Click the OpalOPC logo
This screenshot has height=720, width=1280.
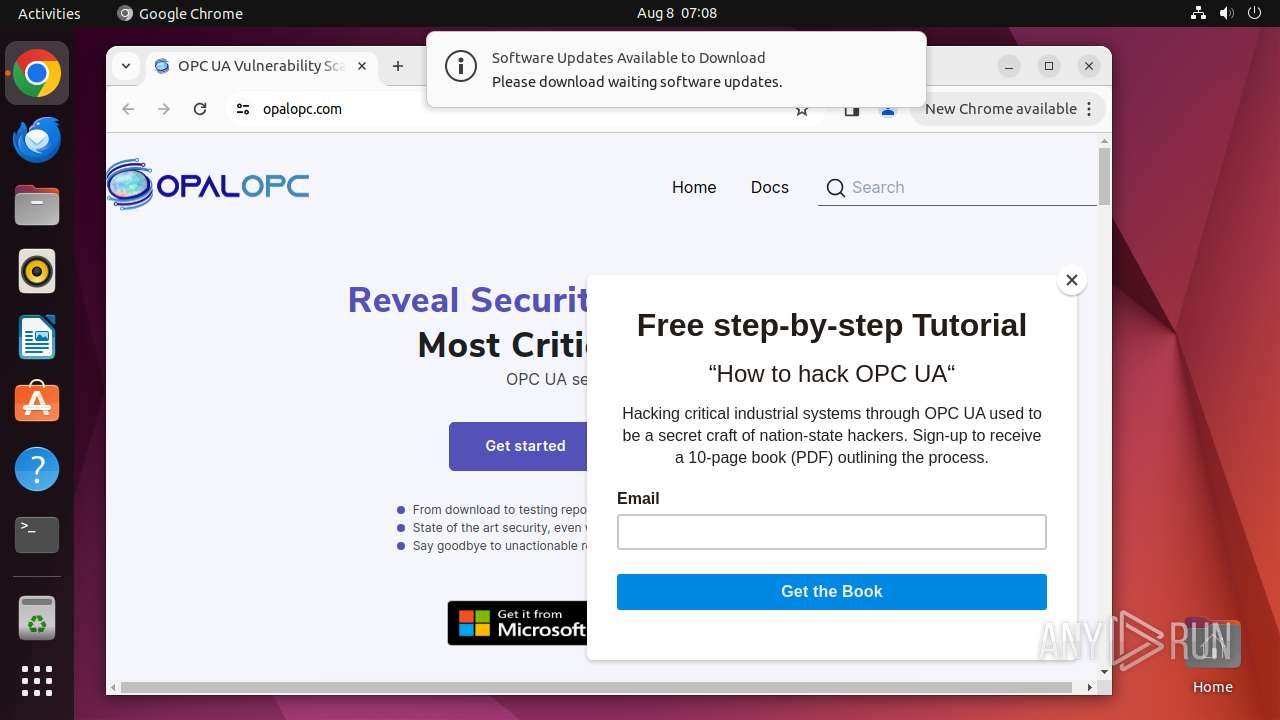click(208, 185)
